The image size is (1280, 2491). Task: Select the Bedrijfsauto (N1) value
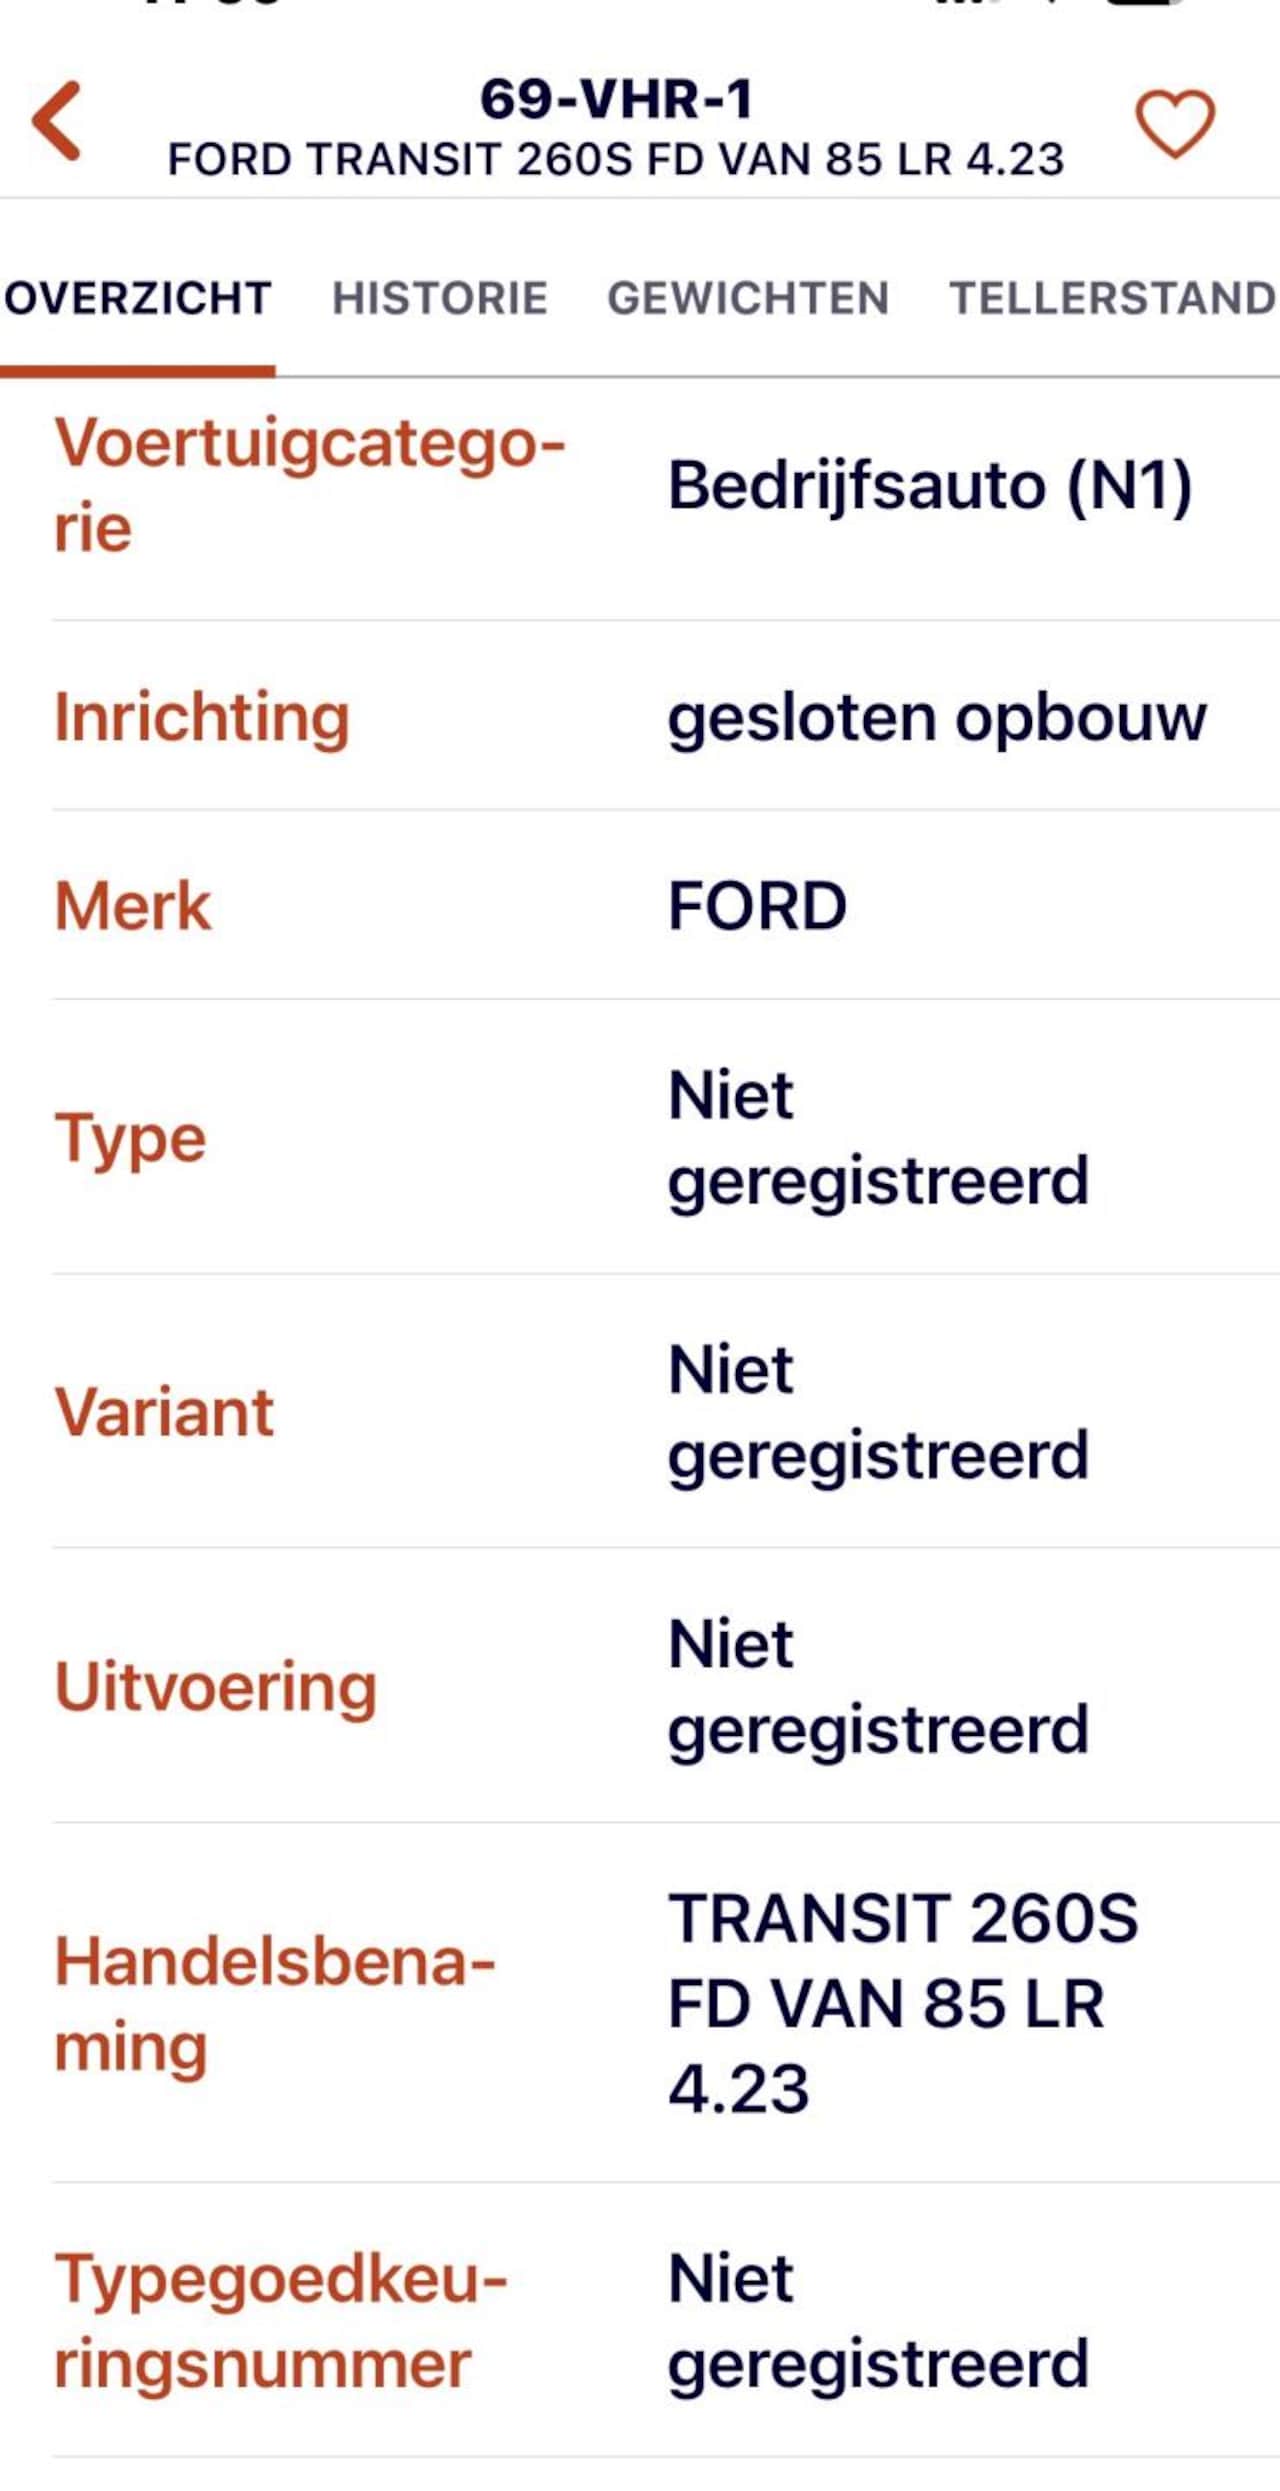tap(930, 487)
